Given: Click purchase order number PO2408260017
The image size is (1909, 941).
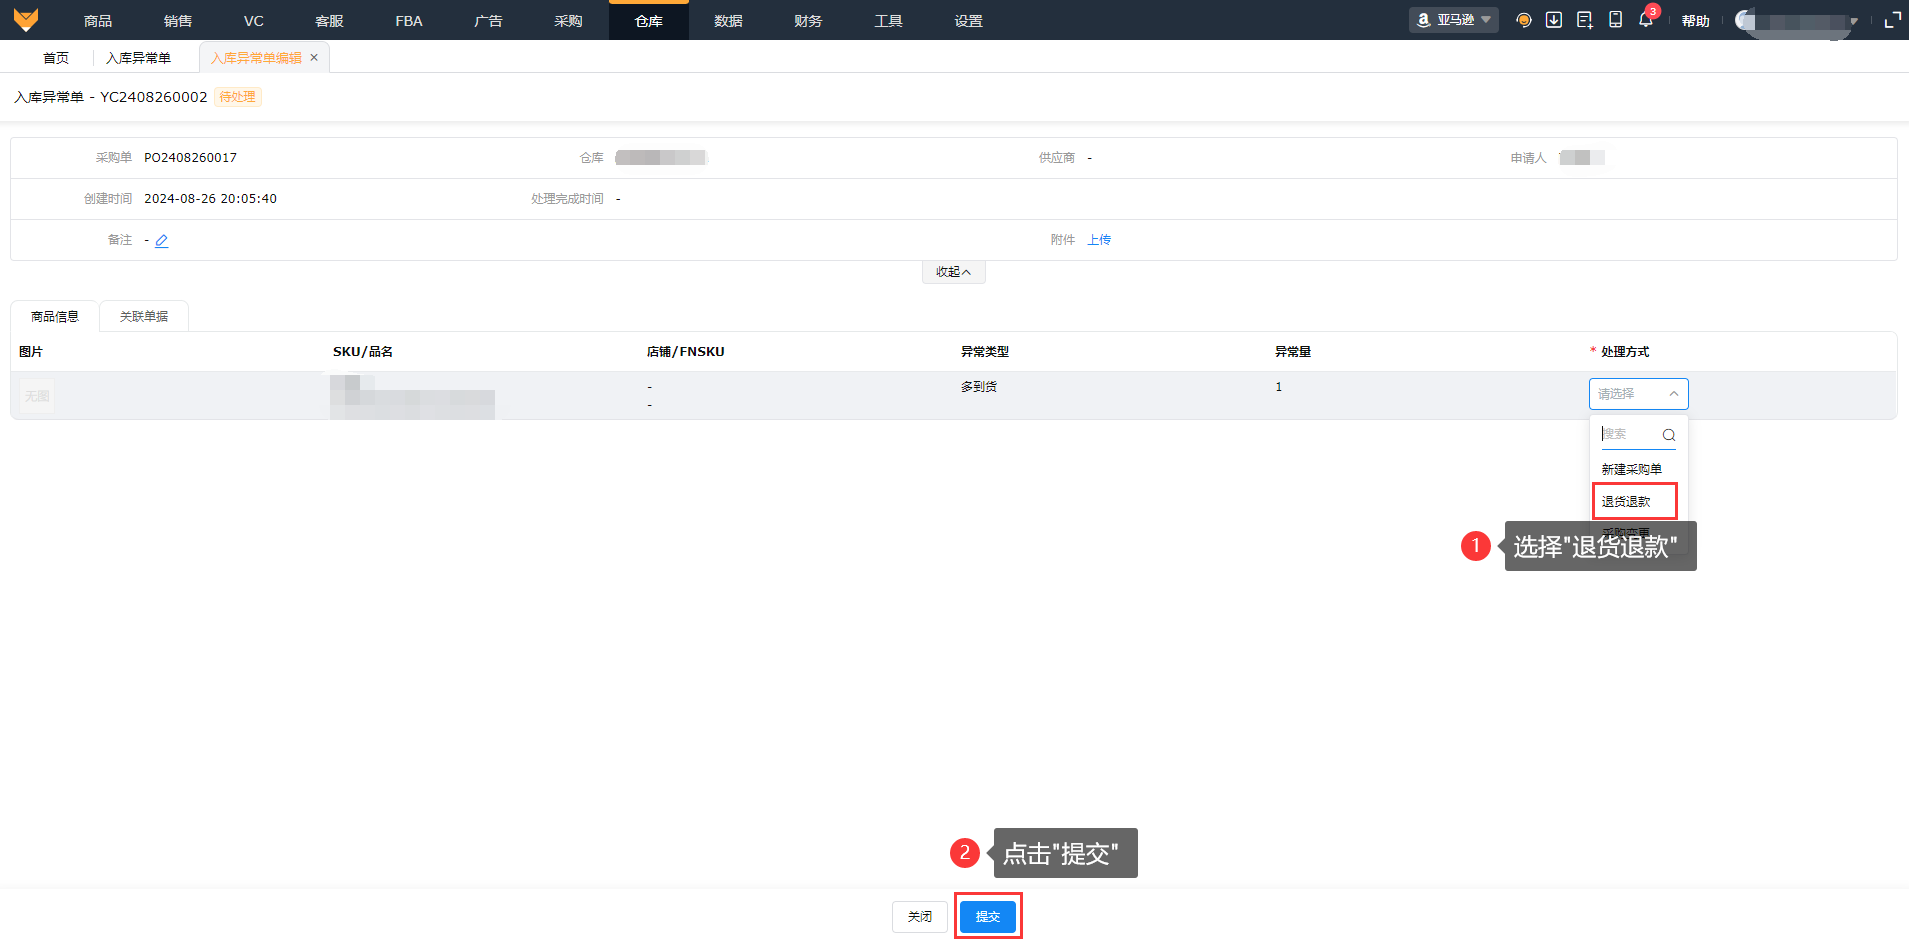Looking at the screenshot, I should click(190, 158).
